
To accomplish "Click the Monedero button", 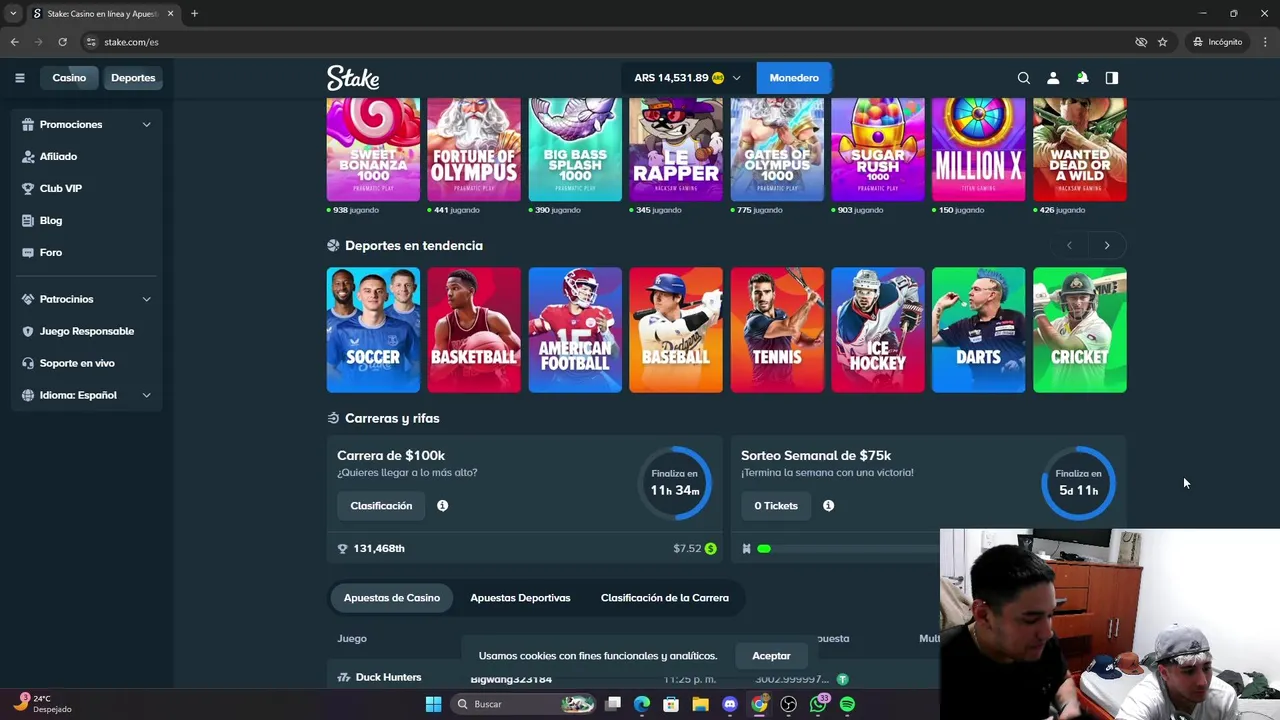I will coord(794,78).
